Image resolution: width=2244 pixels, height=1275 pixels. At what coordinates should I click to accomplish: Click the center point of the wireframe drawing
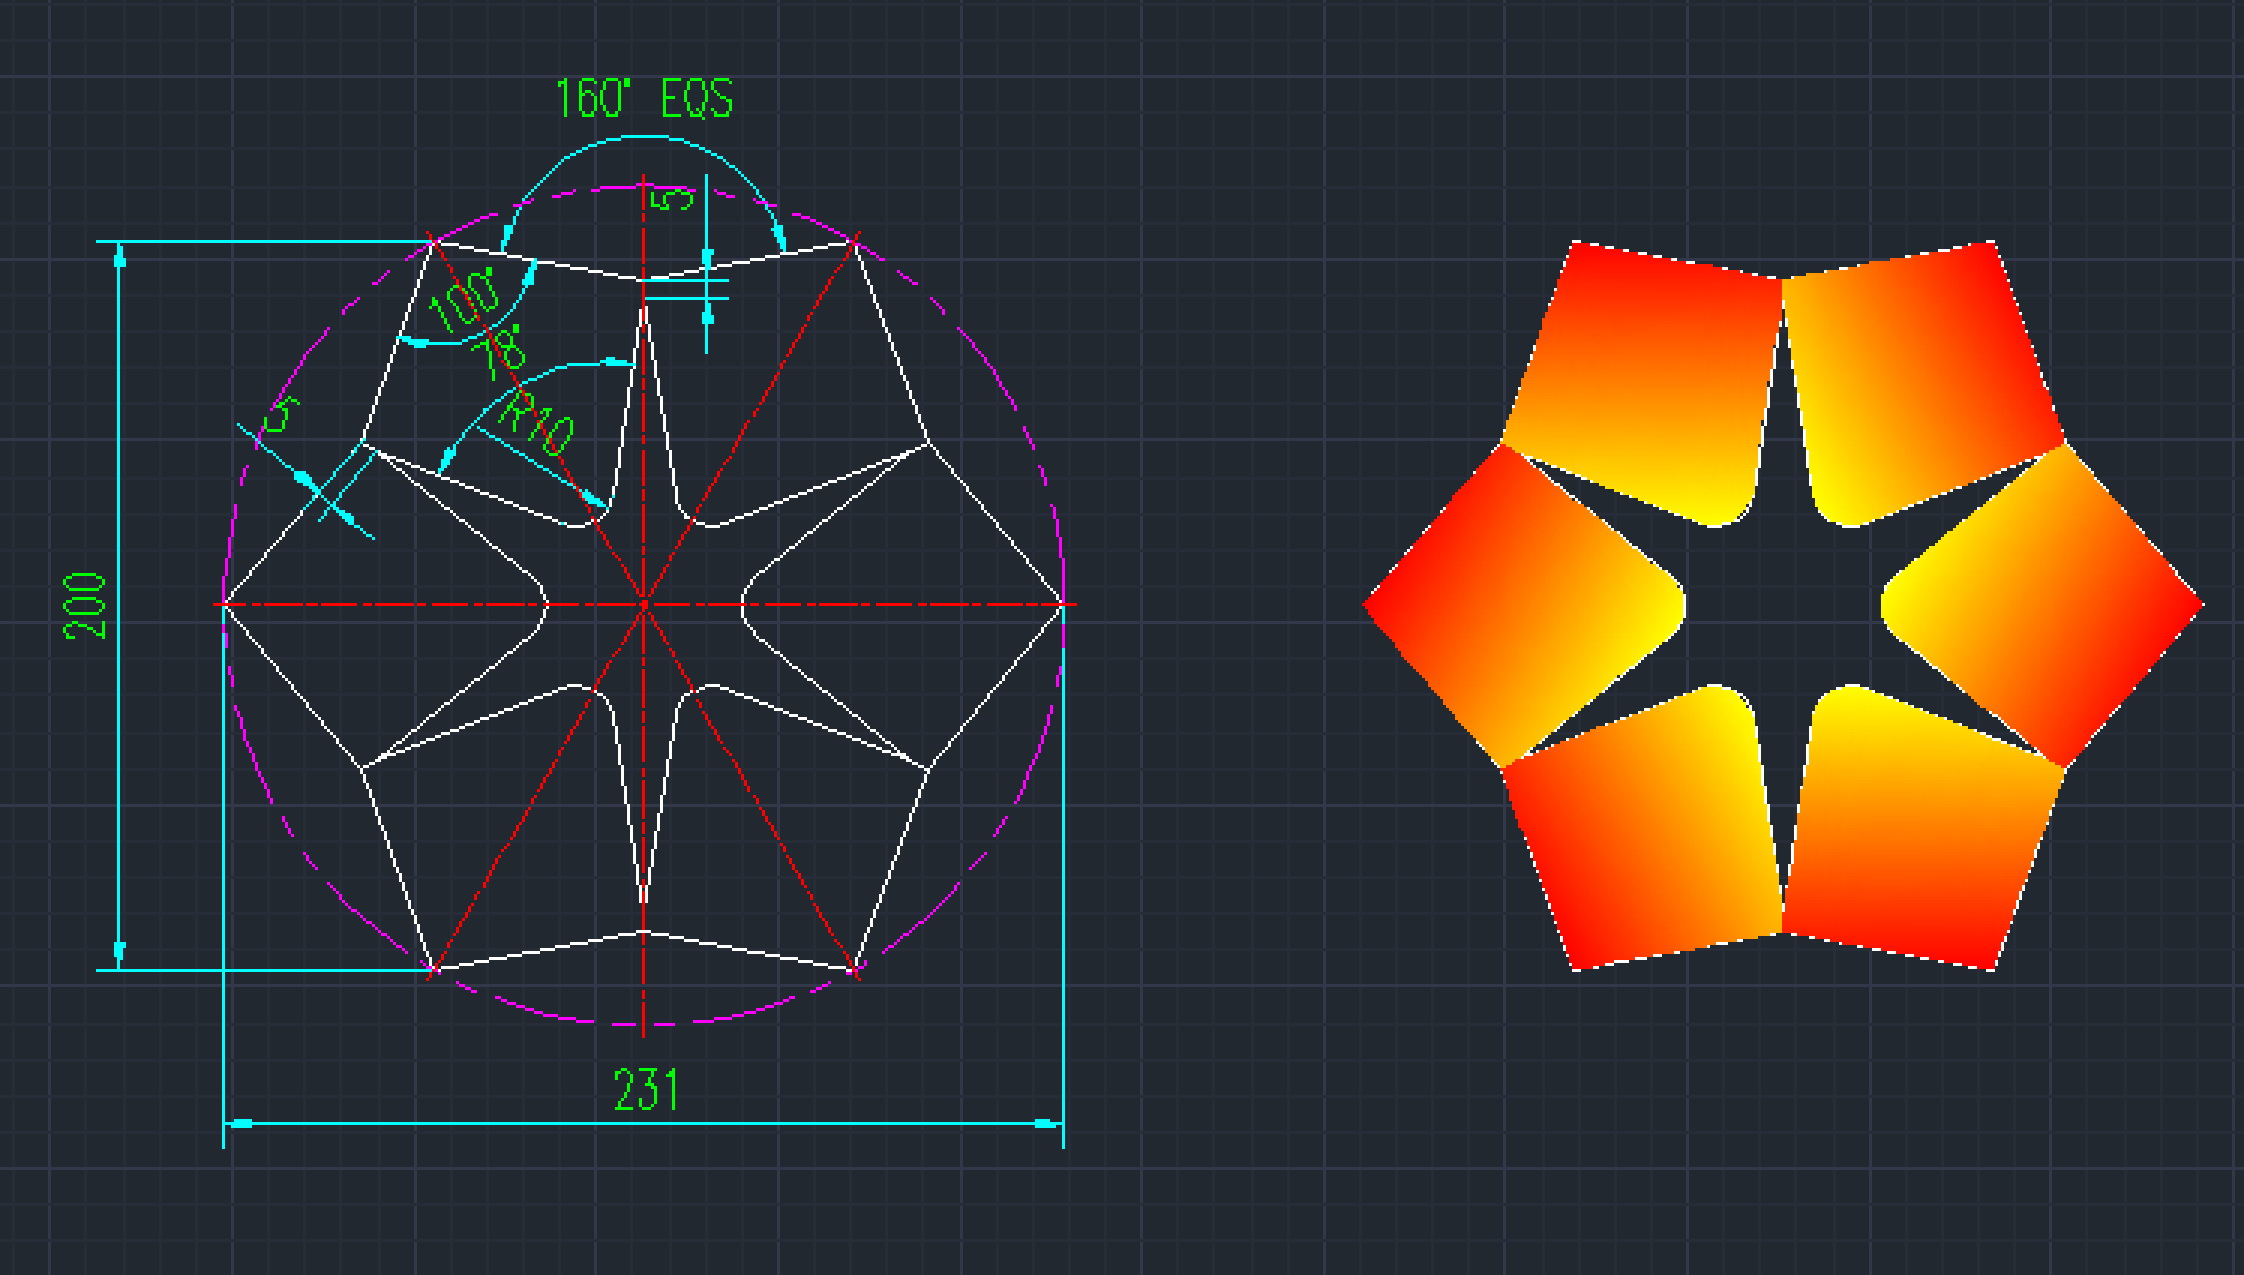(x=644, y=604)
